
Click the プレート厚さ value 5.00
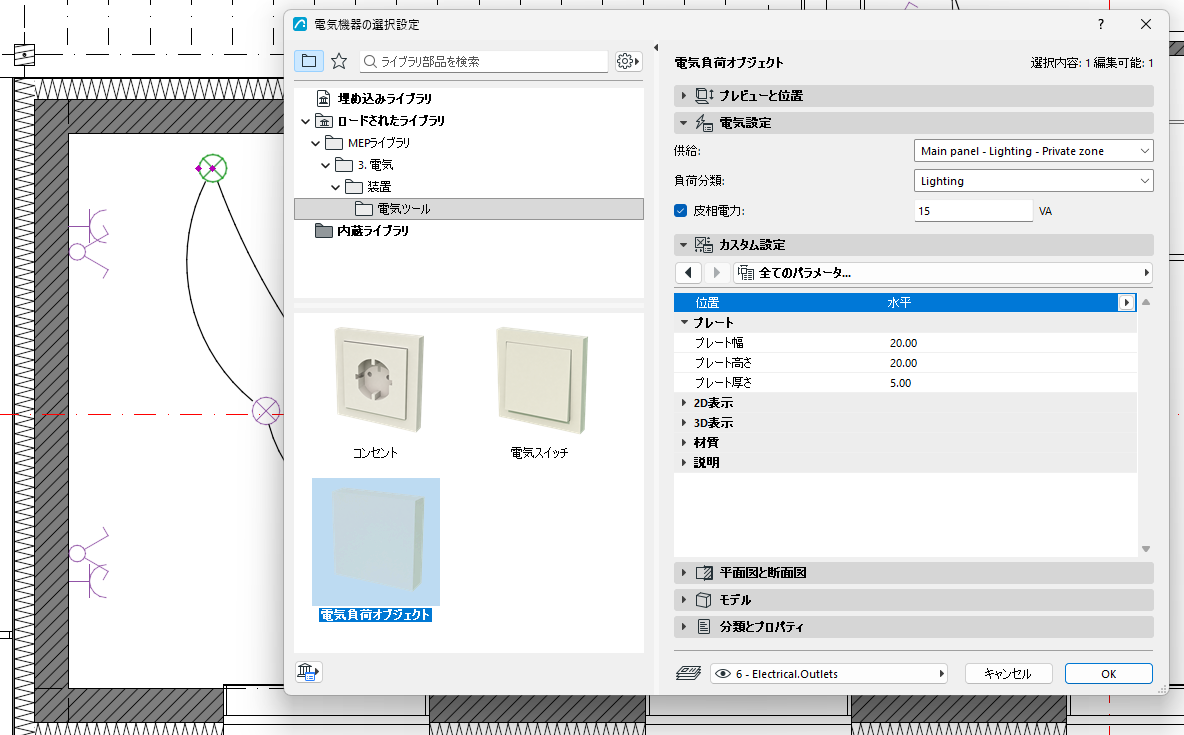pos(900,383)
